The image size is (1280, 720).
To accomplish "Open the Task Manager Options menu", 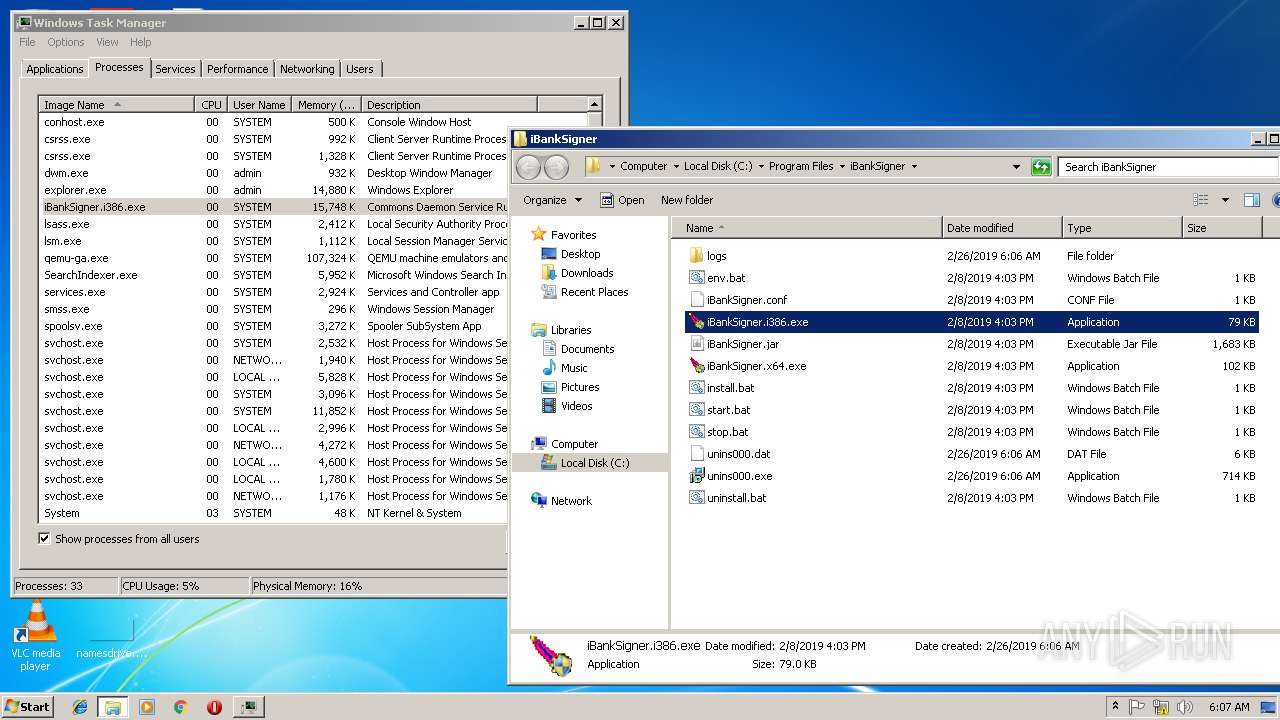I will [x=66, y=42].
